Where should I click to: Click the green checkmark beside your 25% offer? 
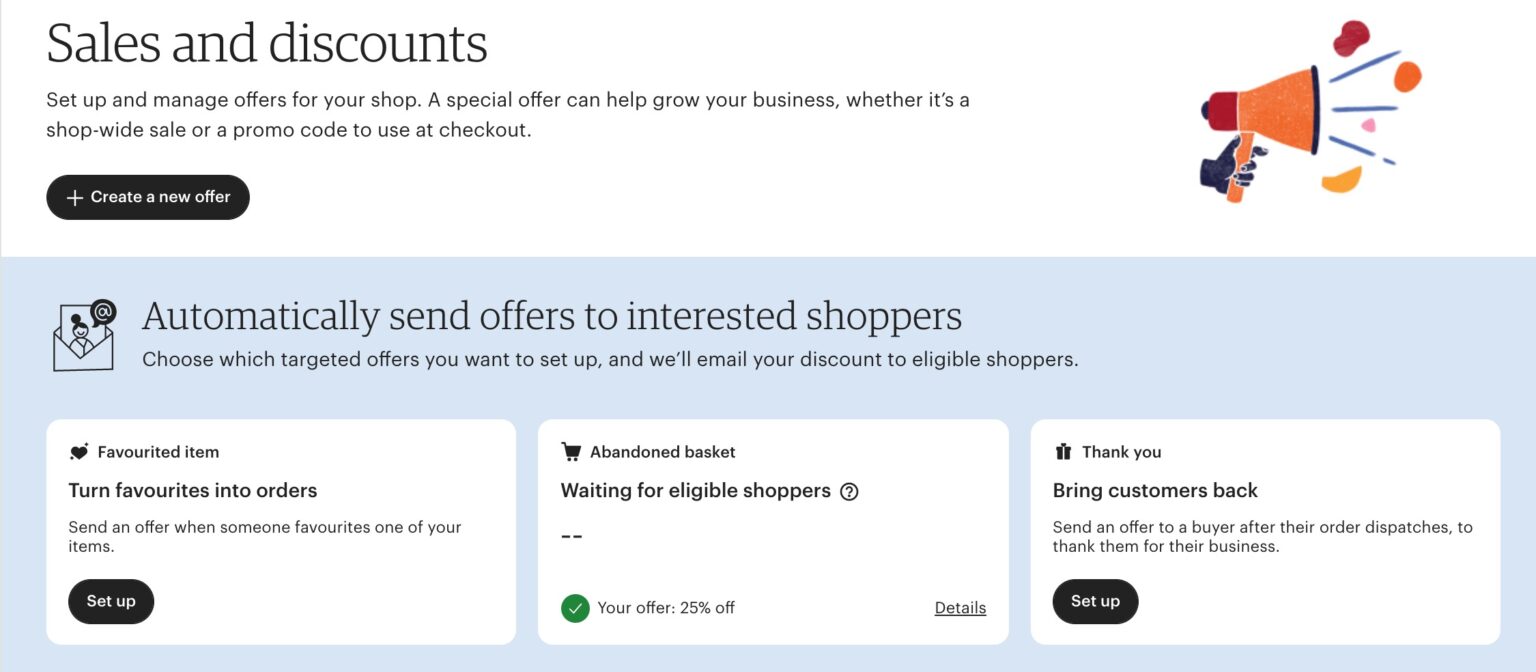coord(576,607)
